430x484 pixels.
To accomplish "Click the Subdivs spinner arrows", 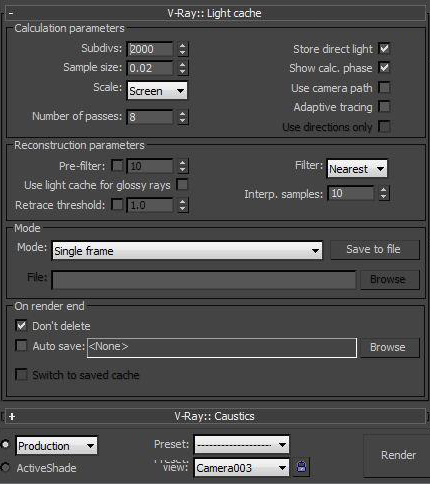I will (182, 49).
